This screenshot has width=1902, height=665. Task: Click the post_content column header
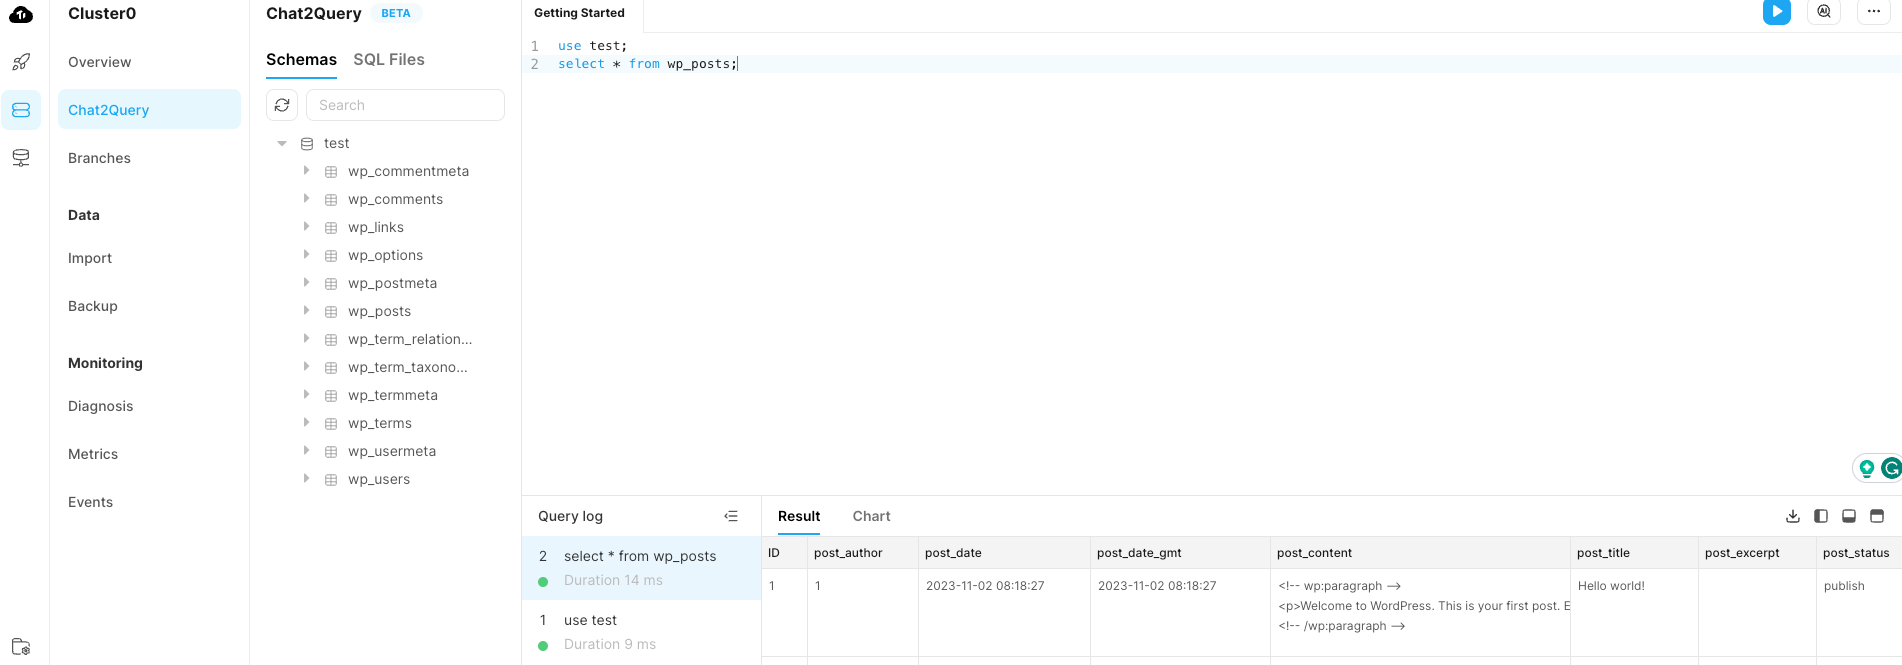[x=1420, y=553]
